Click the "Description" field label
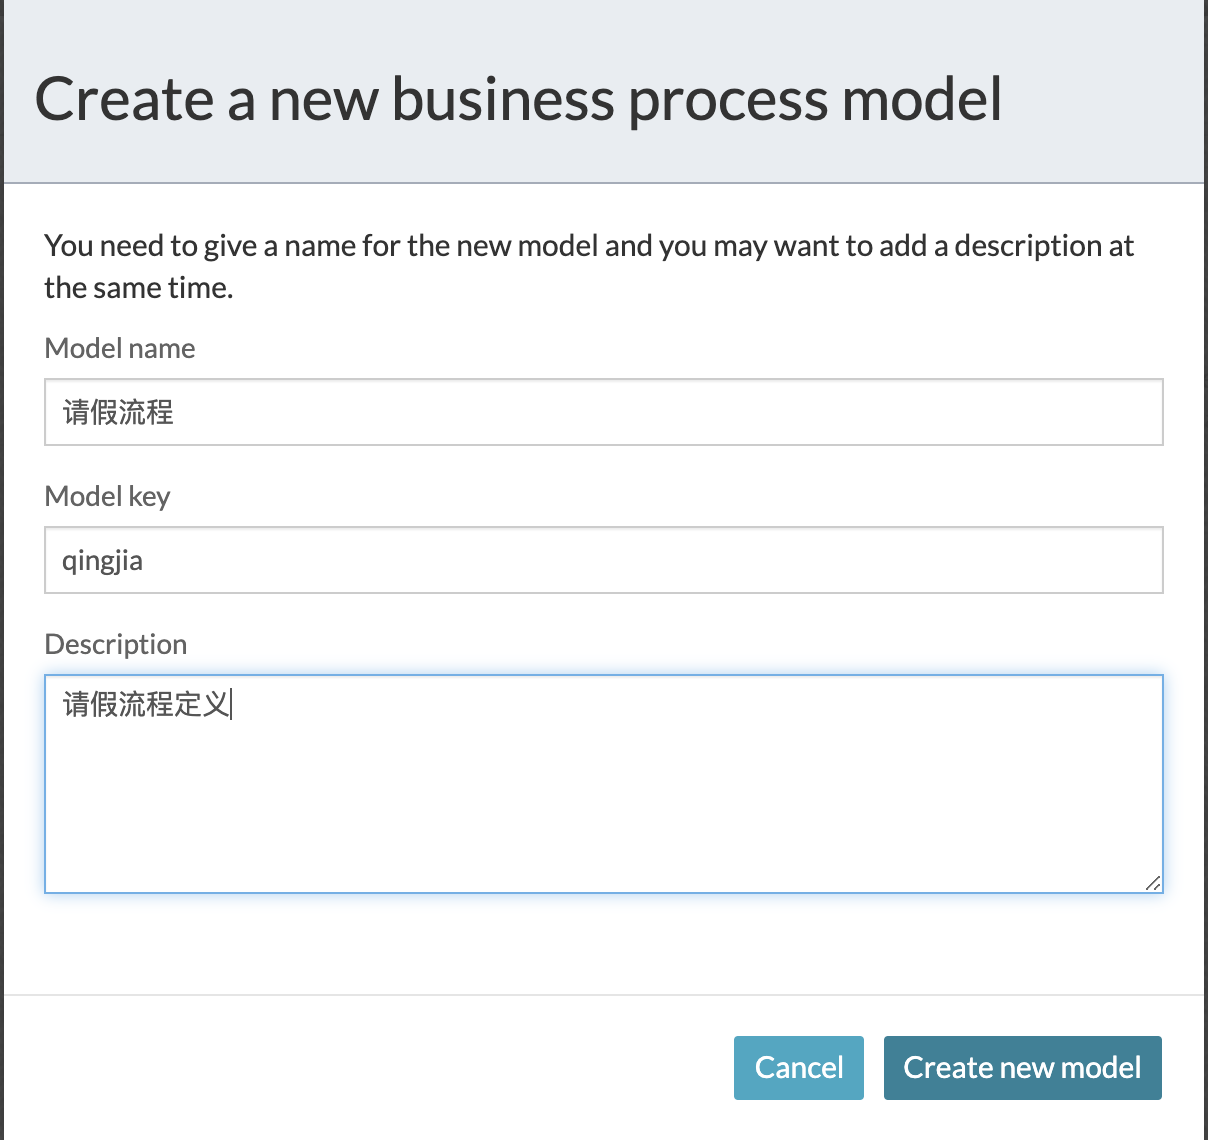The height and width of the screenshot is (1140, 1208). point(116,644)
